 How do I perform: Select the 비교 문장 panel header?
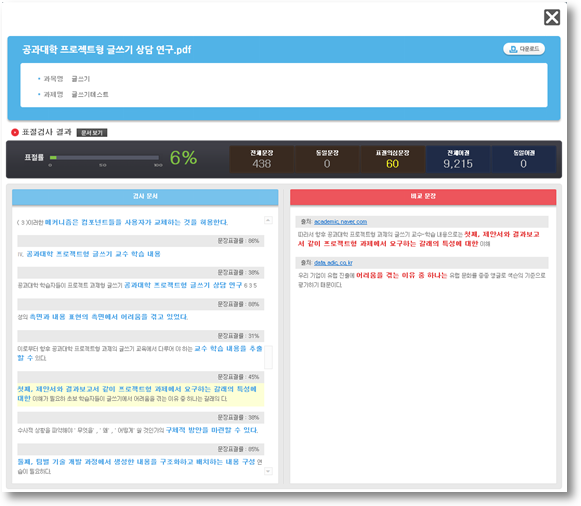coord(423,197)
